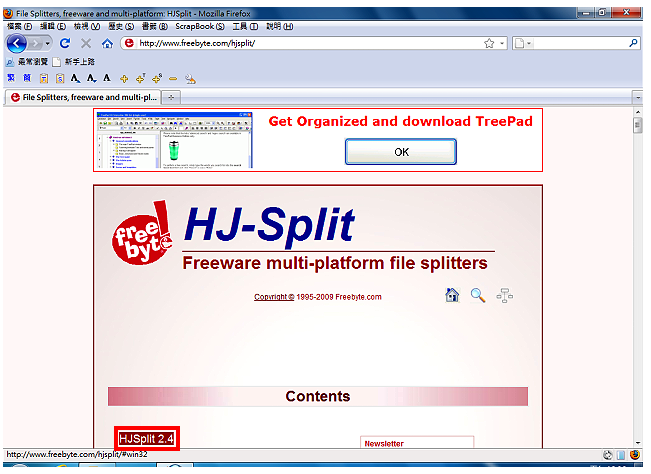Click the yellow minus icon
Image resolution: width=651 pixels, height=474 pixels.
point(173,78)
